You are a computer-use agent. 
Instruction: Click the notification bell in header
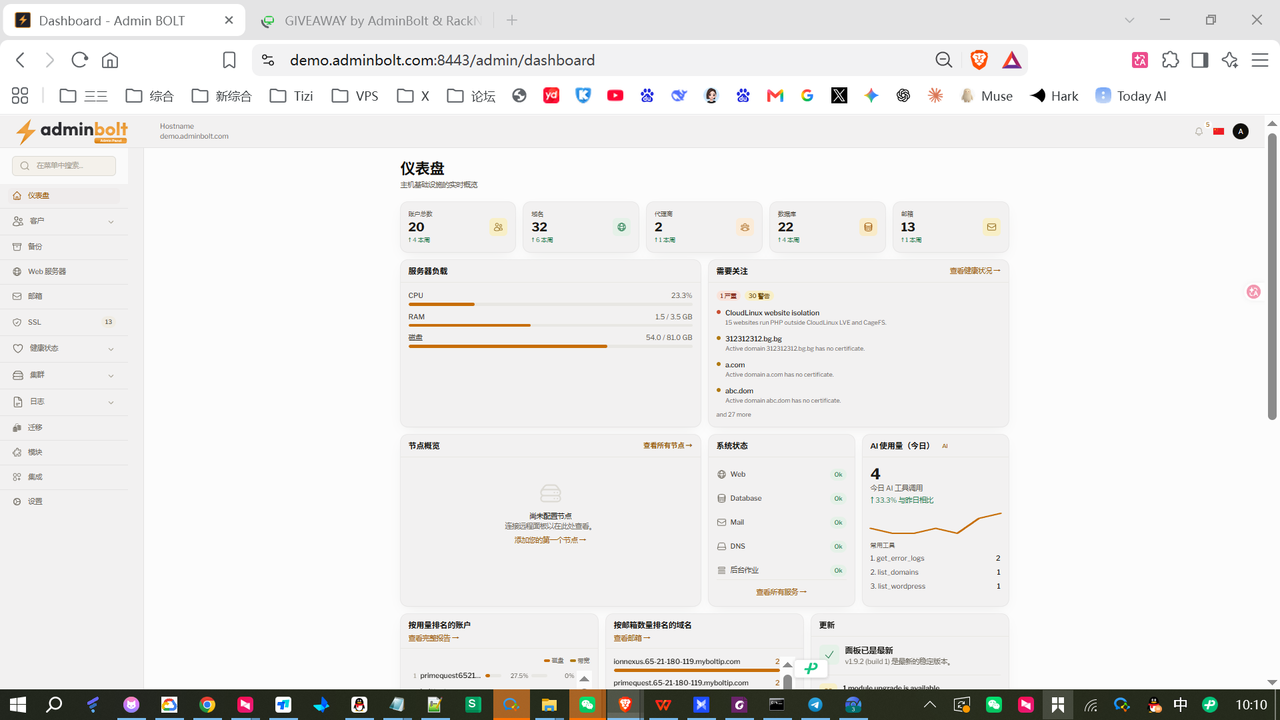coord(1199,131)
